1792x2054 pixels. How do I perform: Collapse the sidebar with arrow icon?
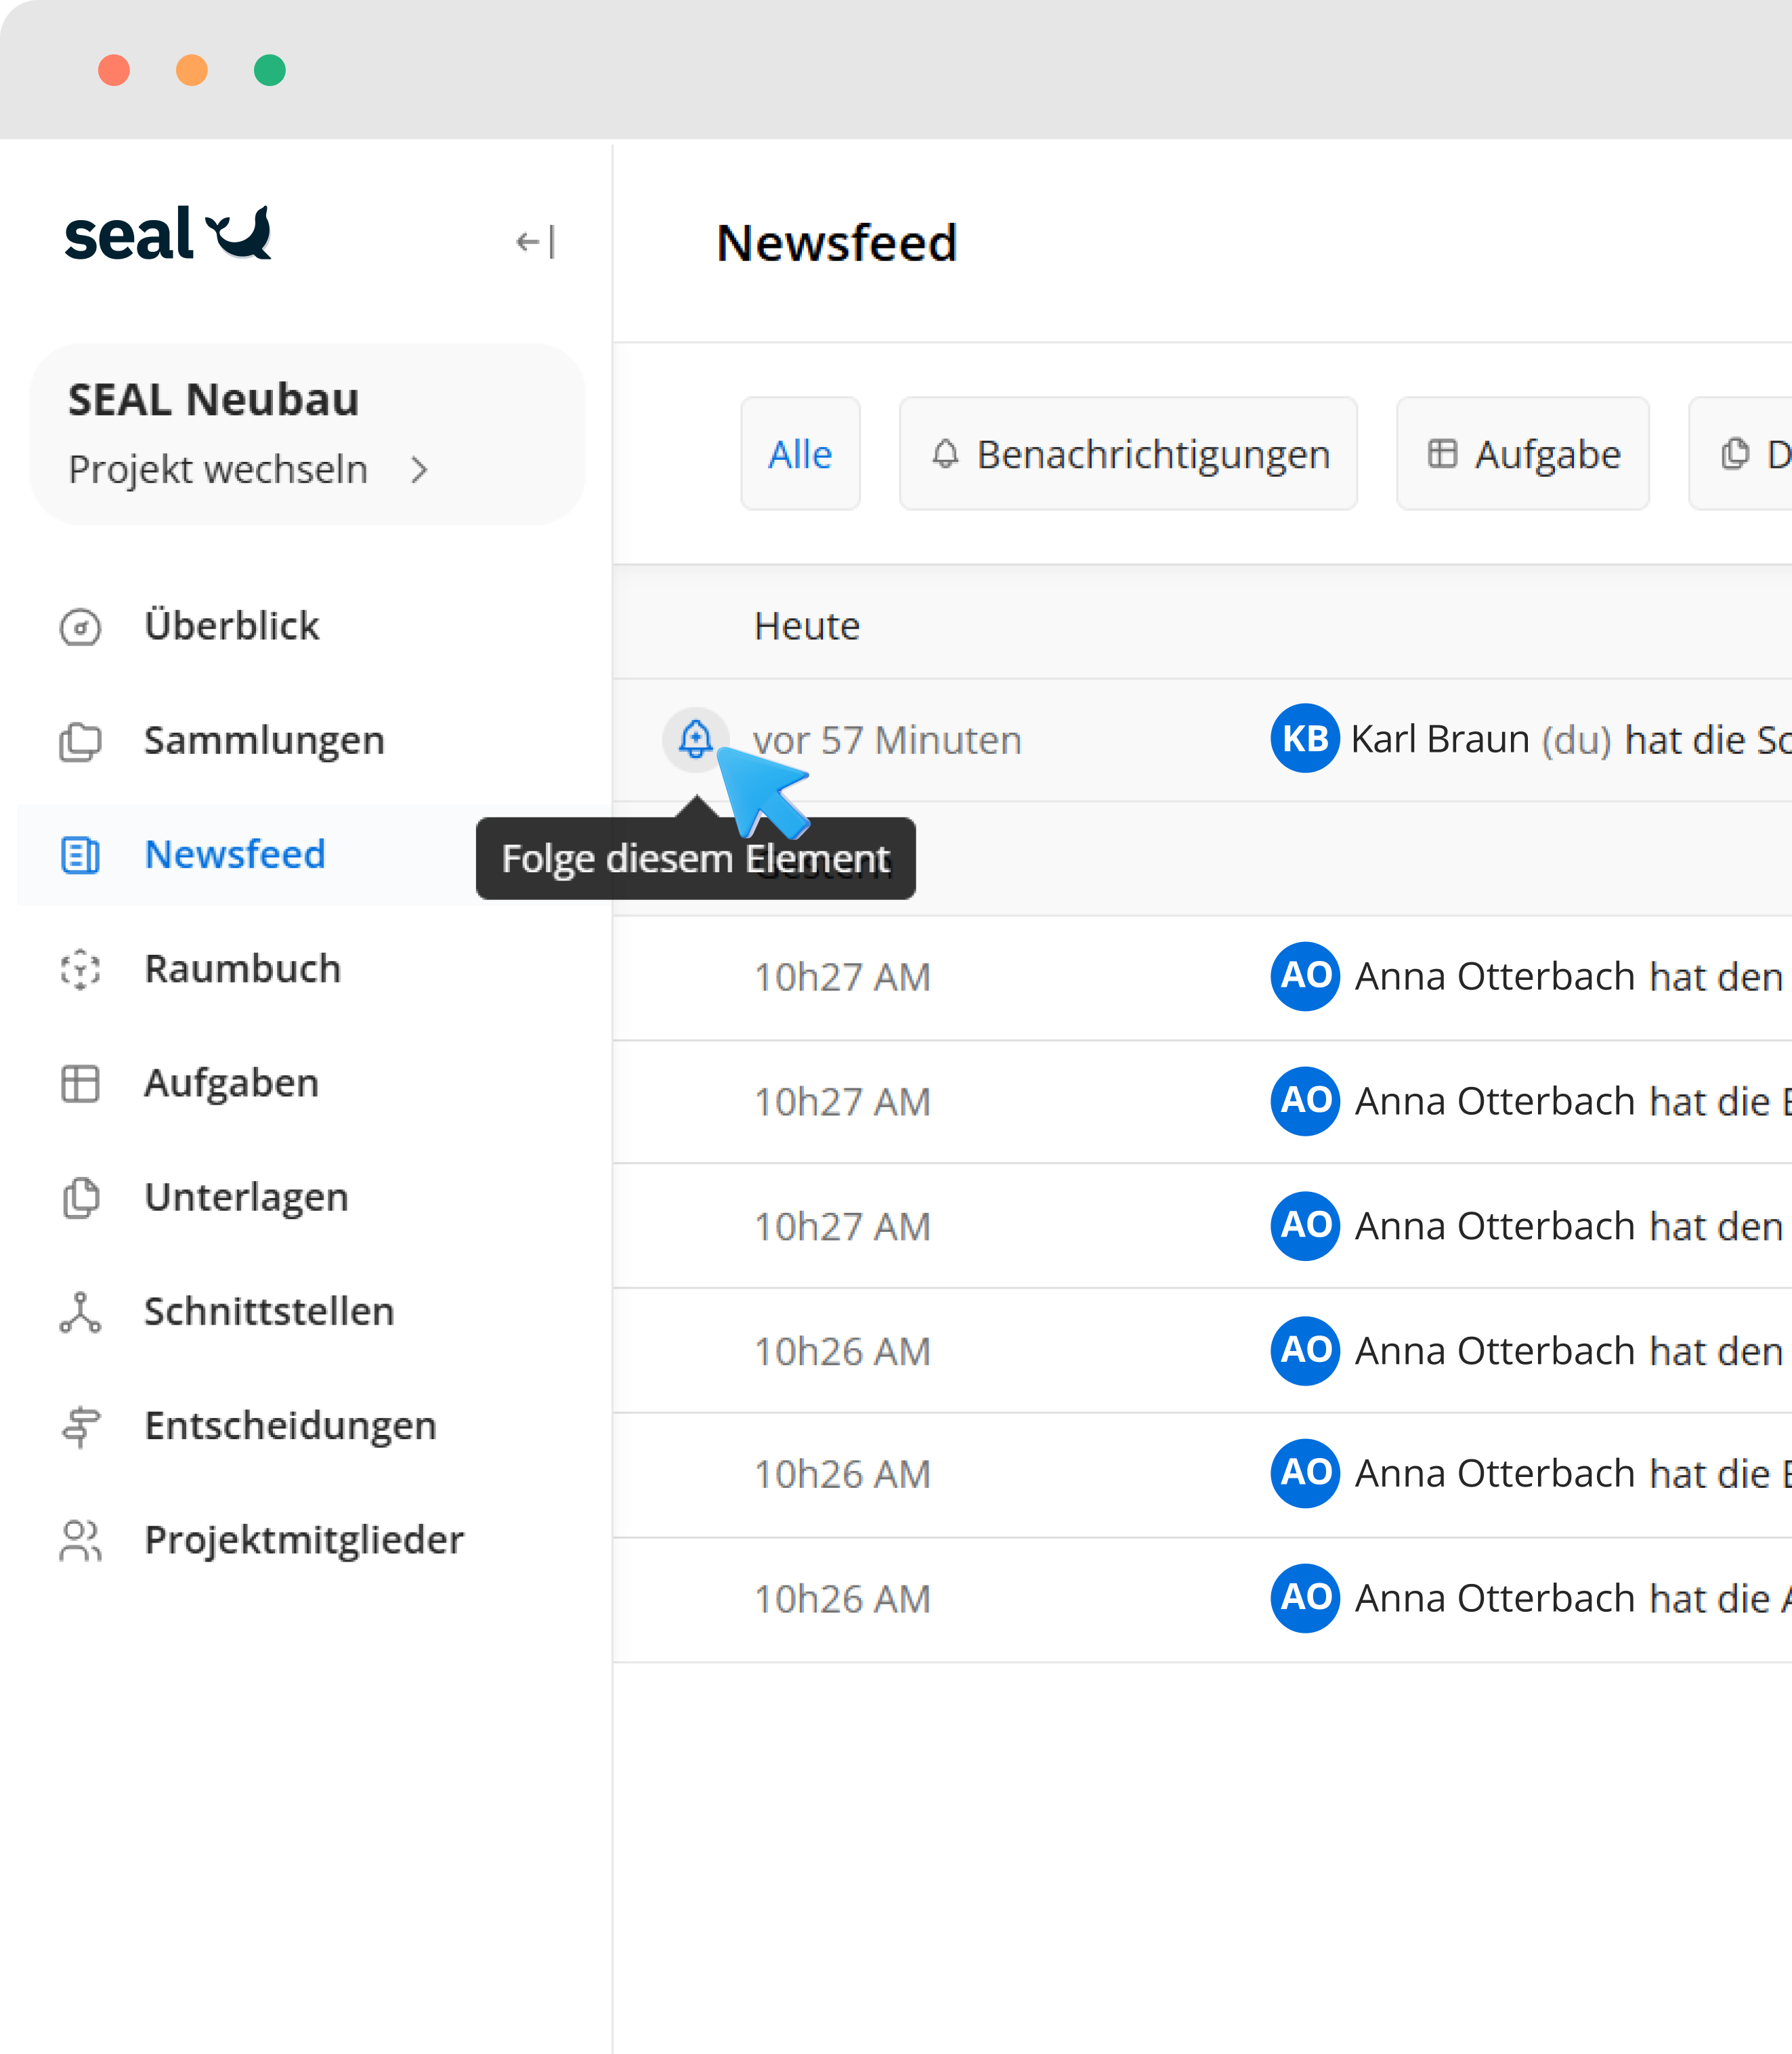click(535, 242)
